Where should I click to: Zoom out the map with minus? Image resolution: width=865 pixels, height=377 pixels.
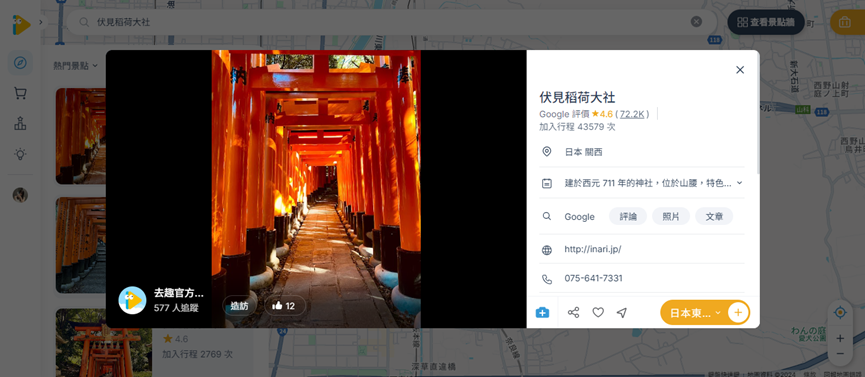(x=840, y=353)
